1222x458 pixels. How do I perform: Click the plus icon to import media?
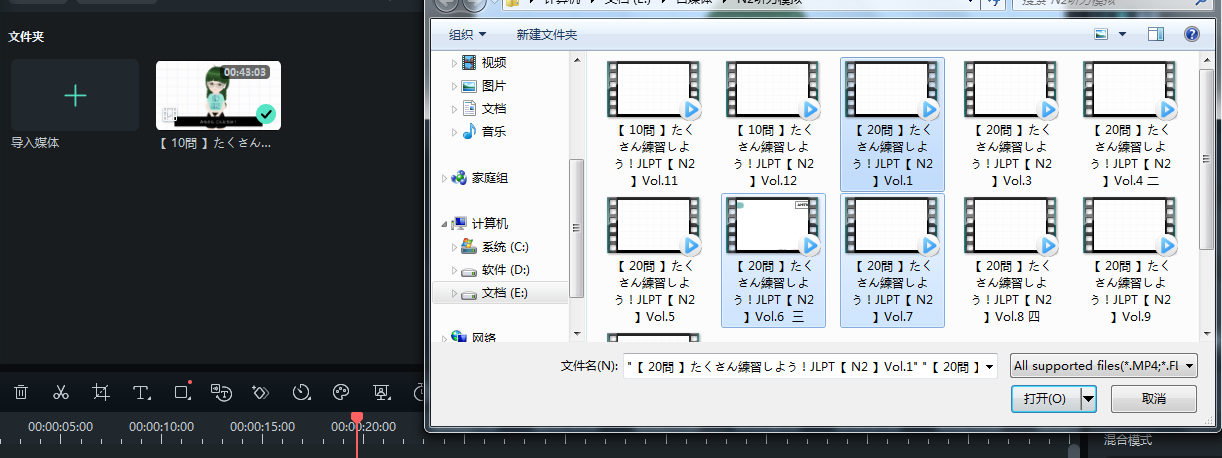click(x=75, y=95)
